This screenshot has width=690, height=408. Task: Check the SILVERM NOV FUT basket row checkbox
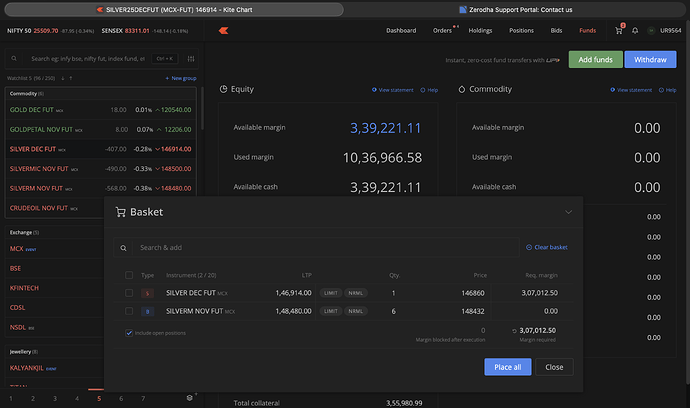(129, 311)
